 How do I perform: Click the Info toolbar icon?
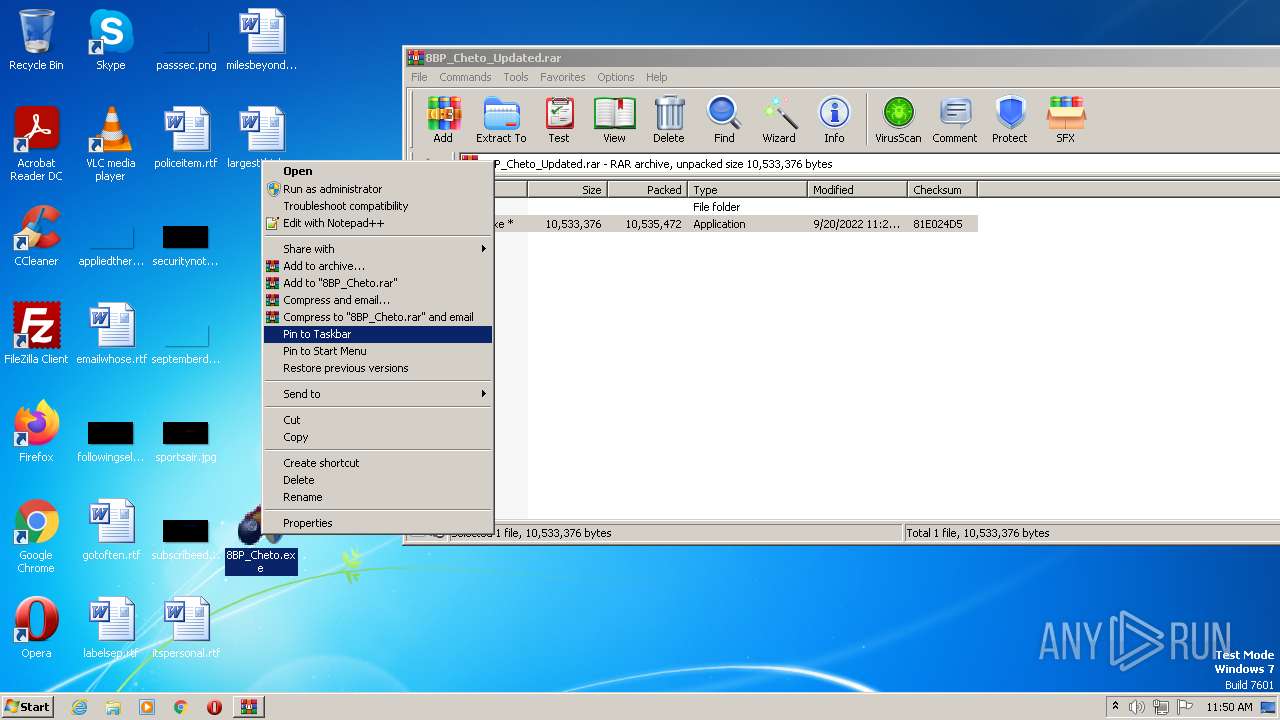(x=834, y=120)
